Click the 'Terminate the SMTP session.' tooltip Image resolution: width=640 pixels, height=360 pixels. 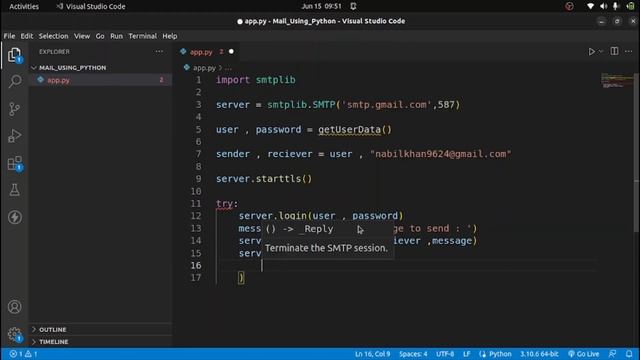click(326, 248)
